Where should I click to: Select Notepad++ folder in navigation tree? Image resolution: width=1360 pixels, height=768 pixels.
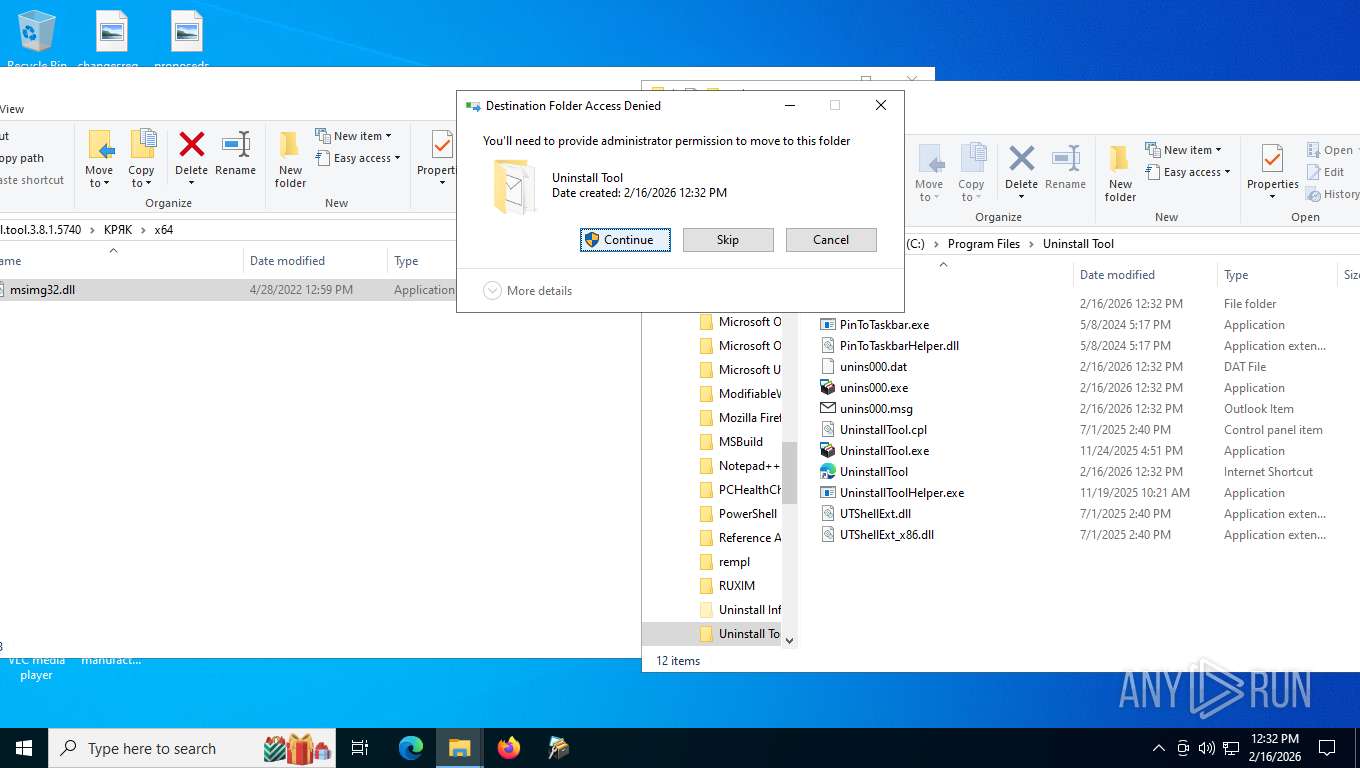[x=748, y=466]
